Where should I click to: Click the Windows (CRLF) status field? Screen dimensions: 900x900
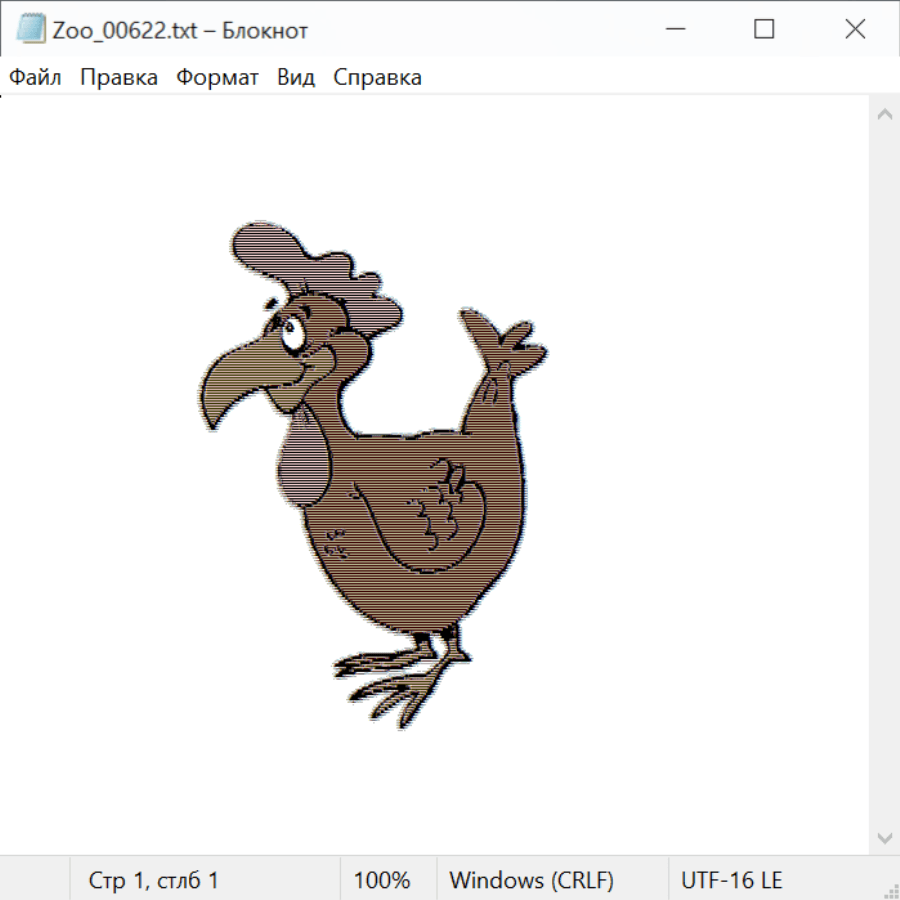pyautogui.click(x=531, y=880)
